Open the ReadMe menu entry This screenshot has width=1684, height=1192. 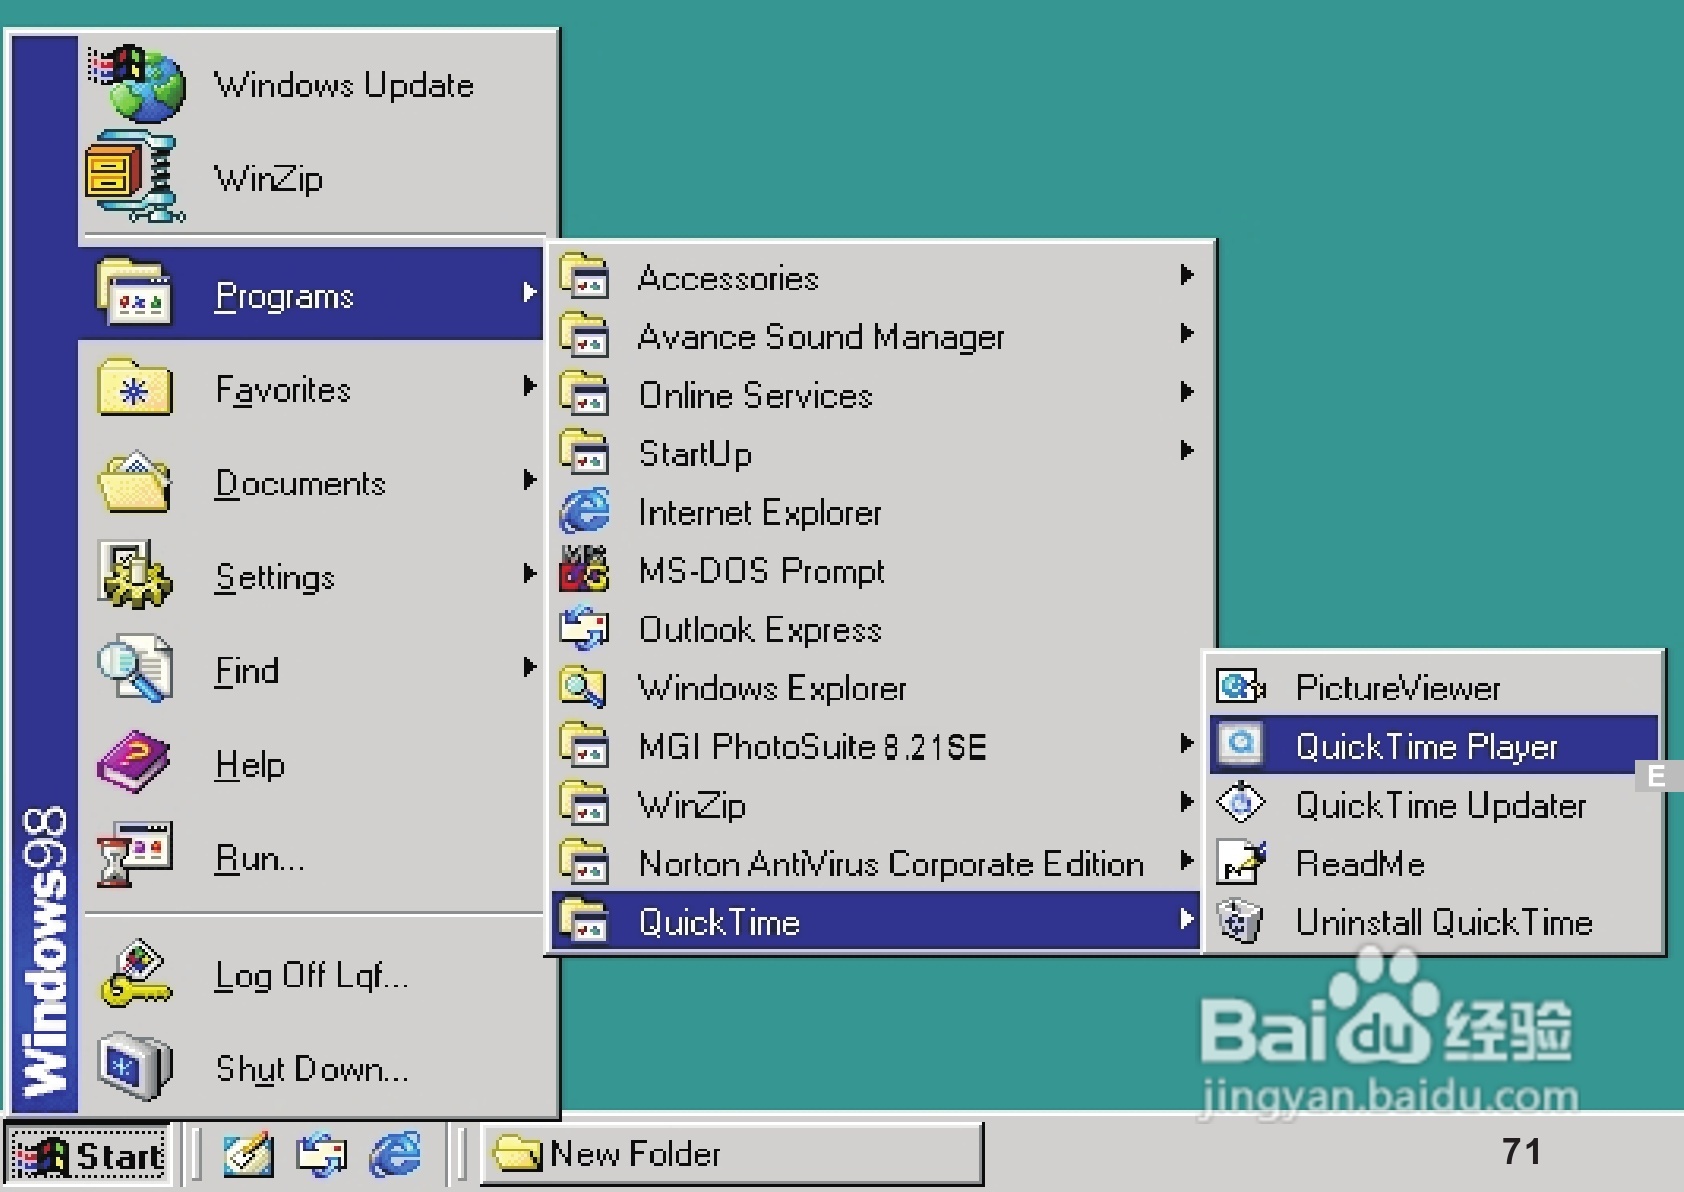tap(1433, 862)
